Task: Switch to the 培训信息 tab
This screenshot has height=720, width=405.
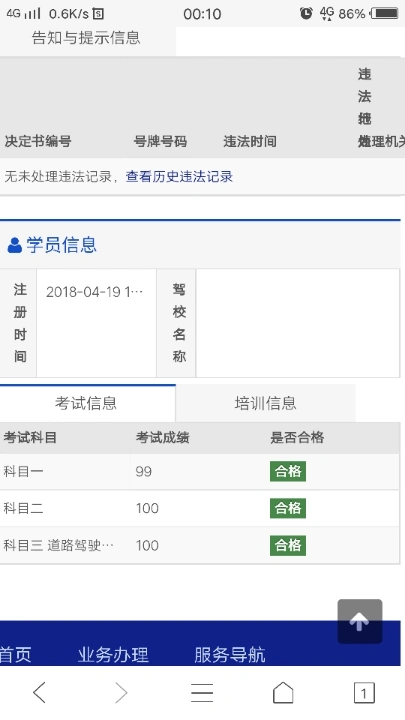Action: tap(265, 403)
